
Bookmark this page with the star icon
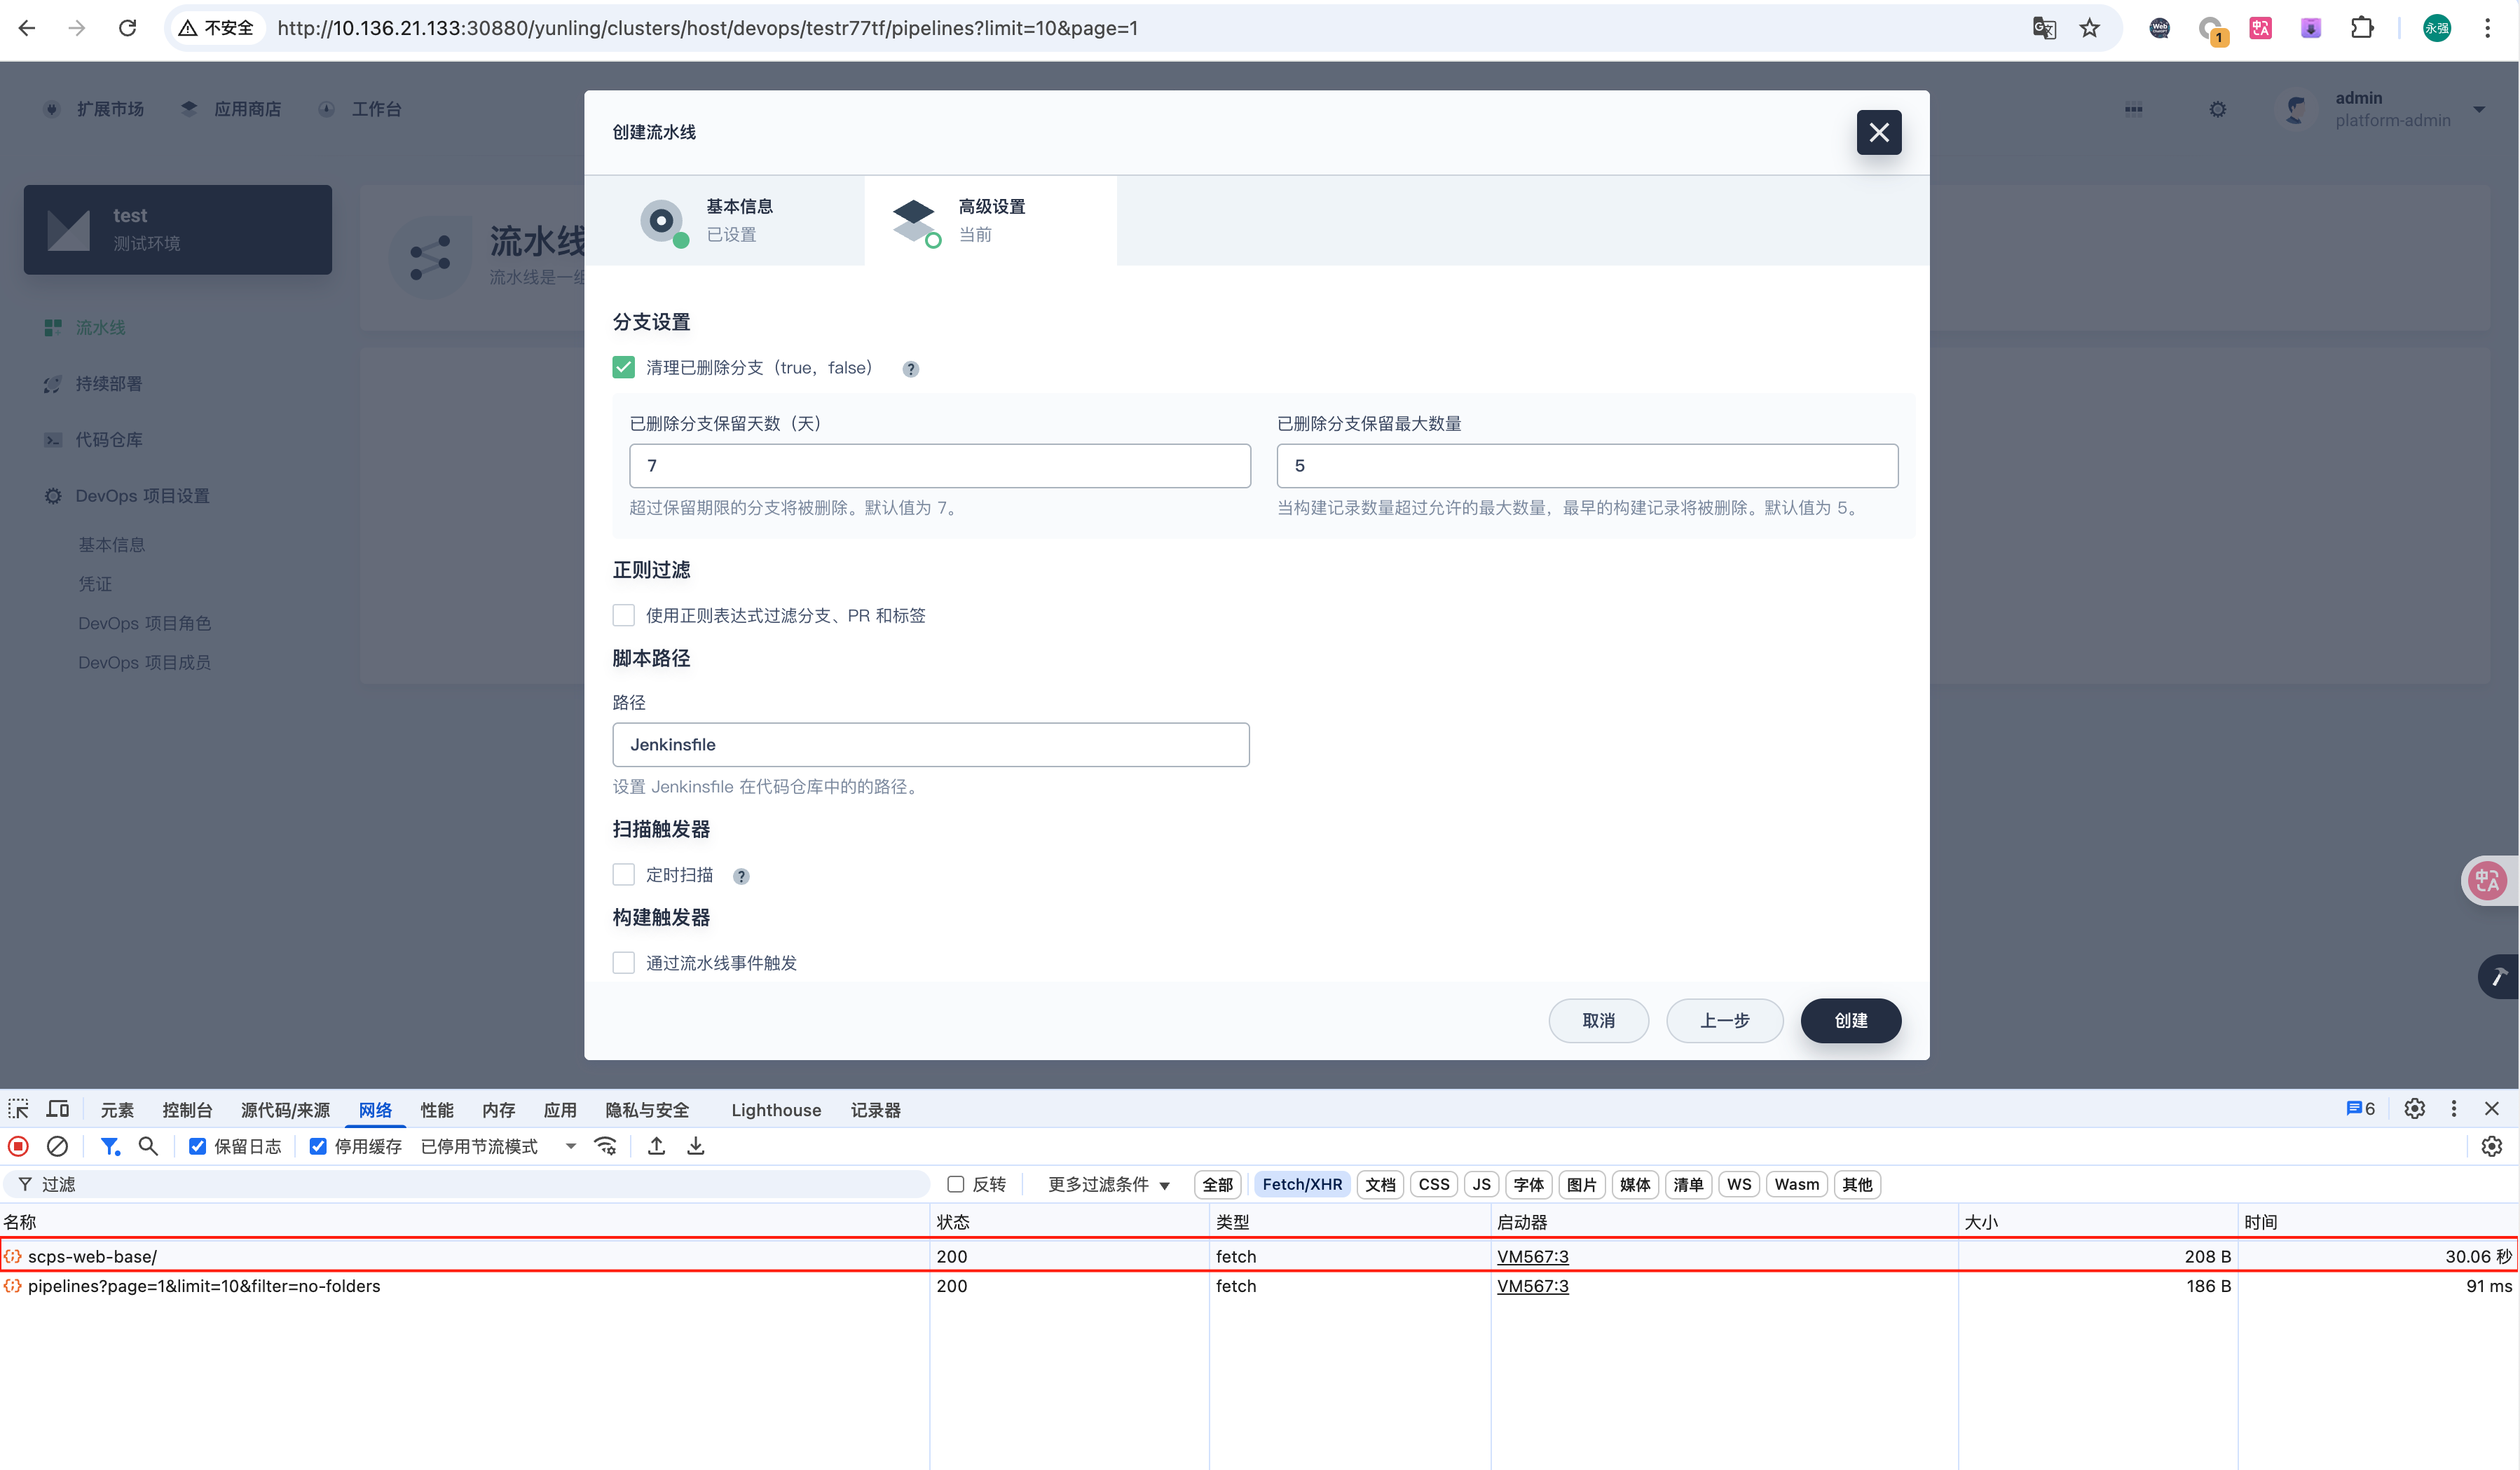[2089, 28]
